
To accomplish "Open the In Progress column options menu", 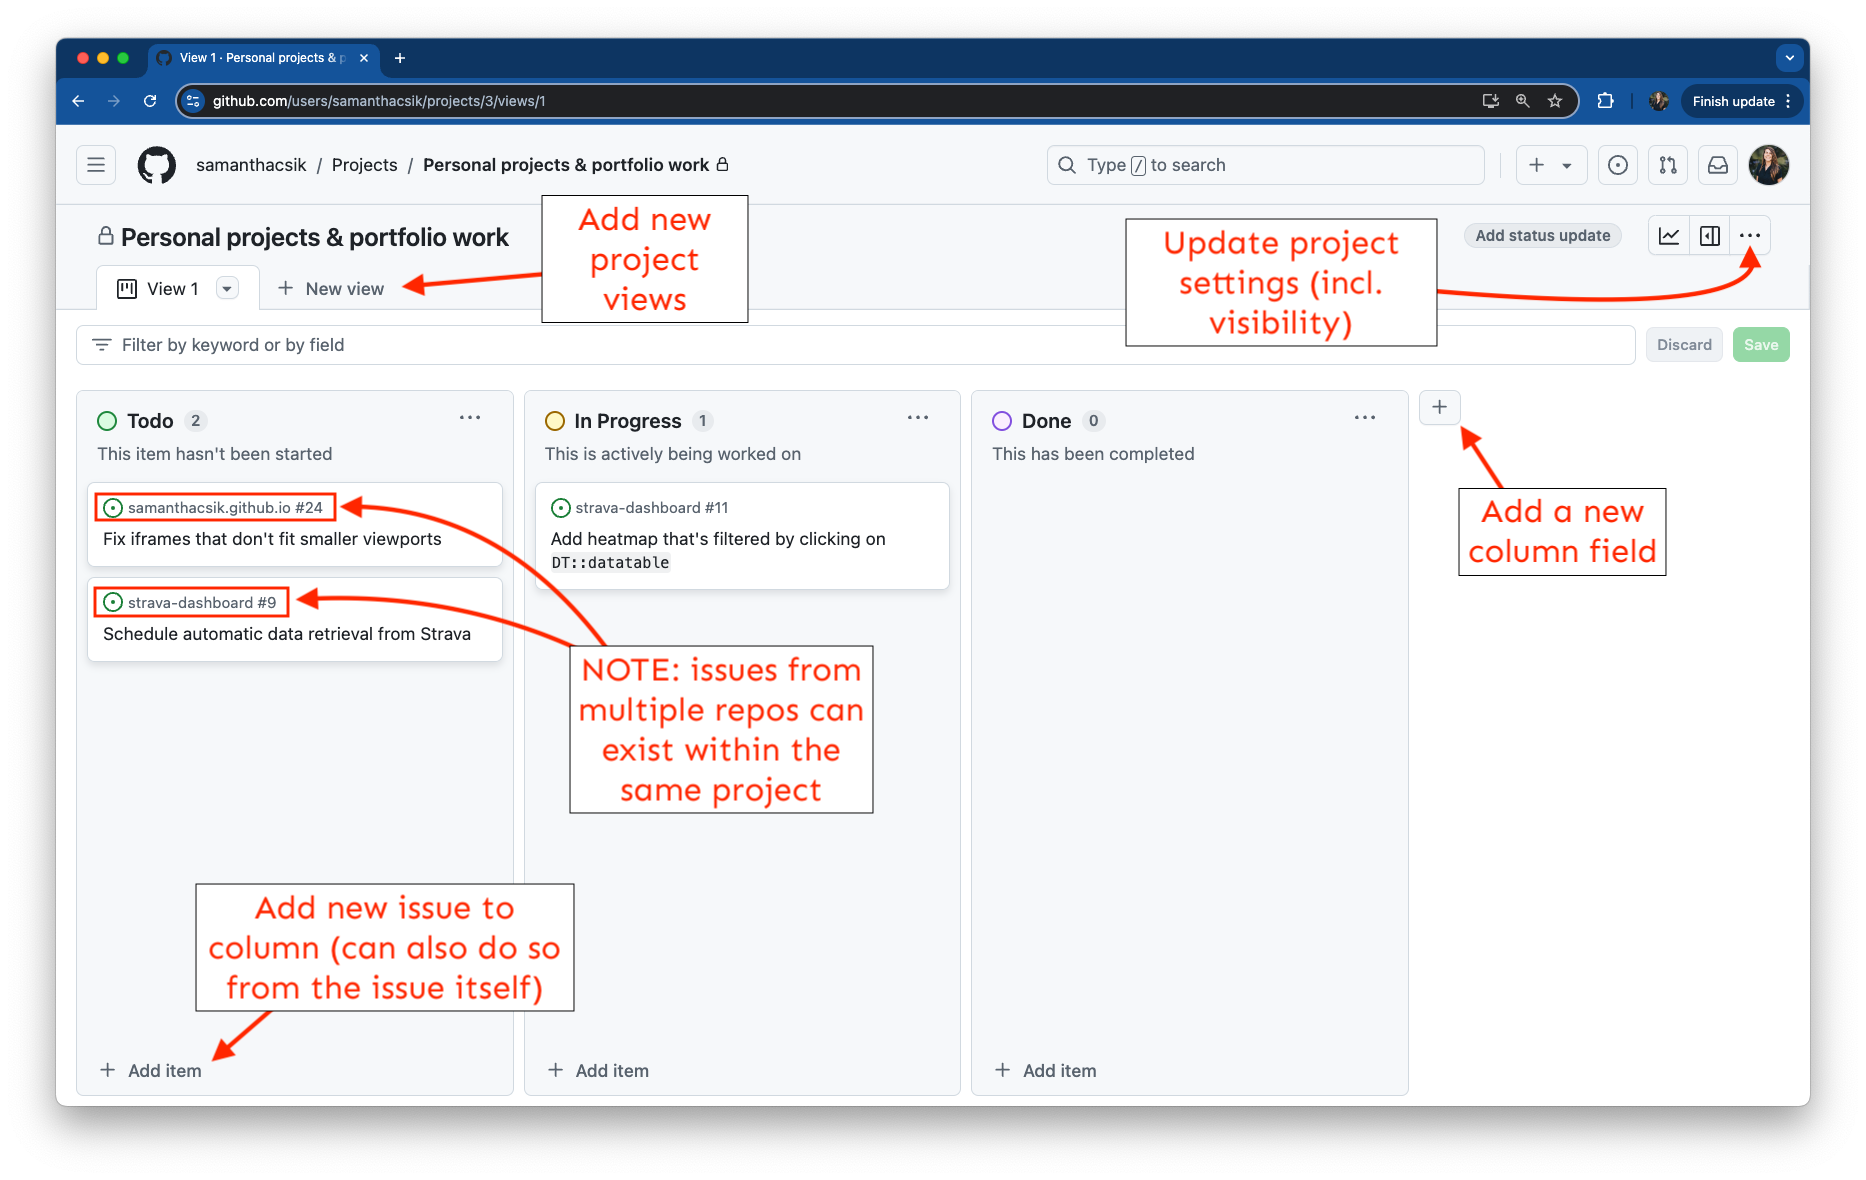I will [x=918, y=418].
